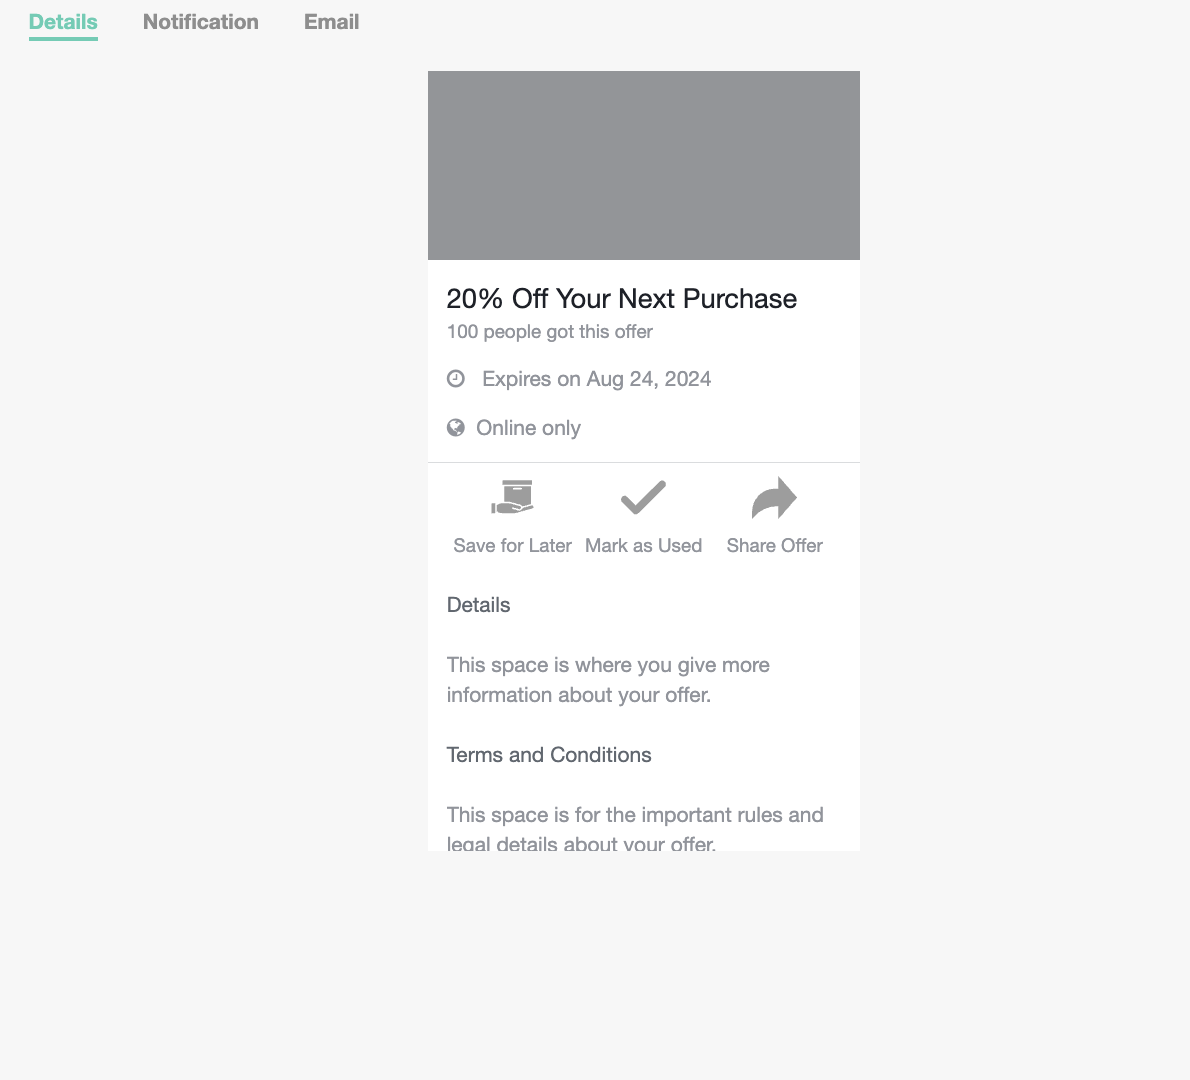Click the Expires on Aug 24, 2024 text

tap(596, 378)
